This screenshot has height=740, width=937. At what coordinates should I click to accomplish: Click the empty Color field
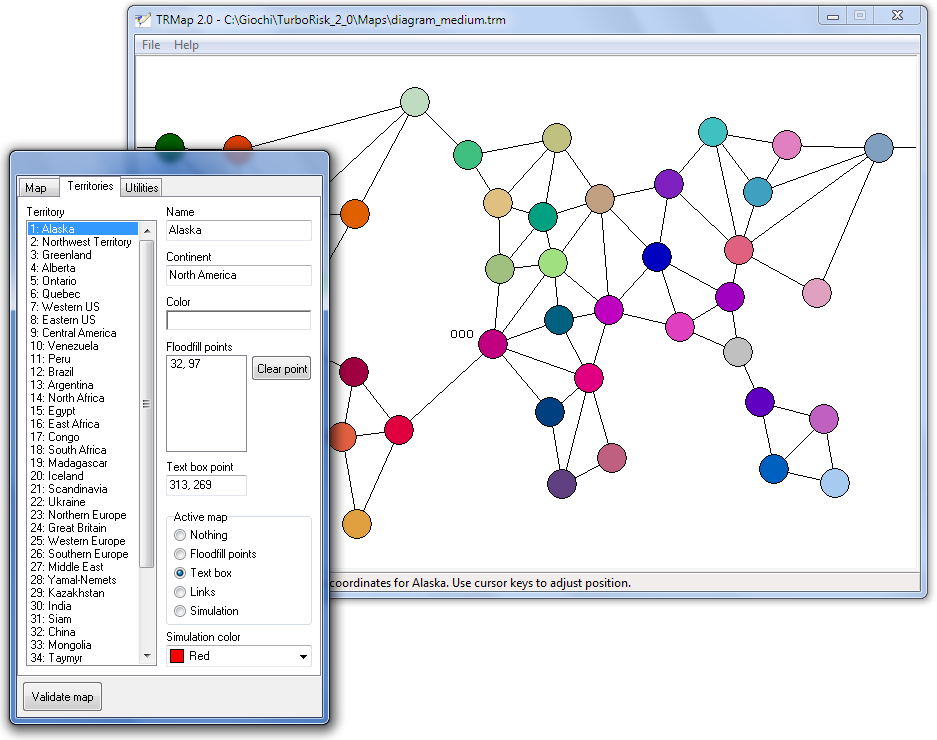point(238,320)
